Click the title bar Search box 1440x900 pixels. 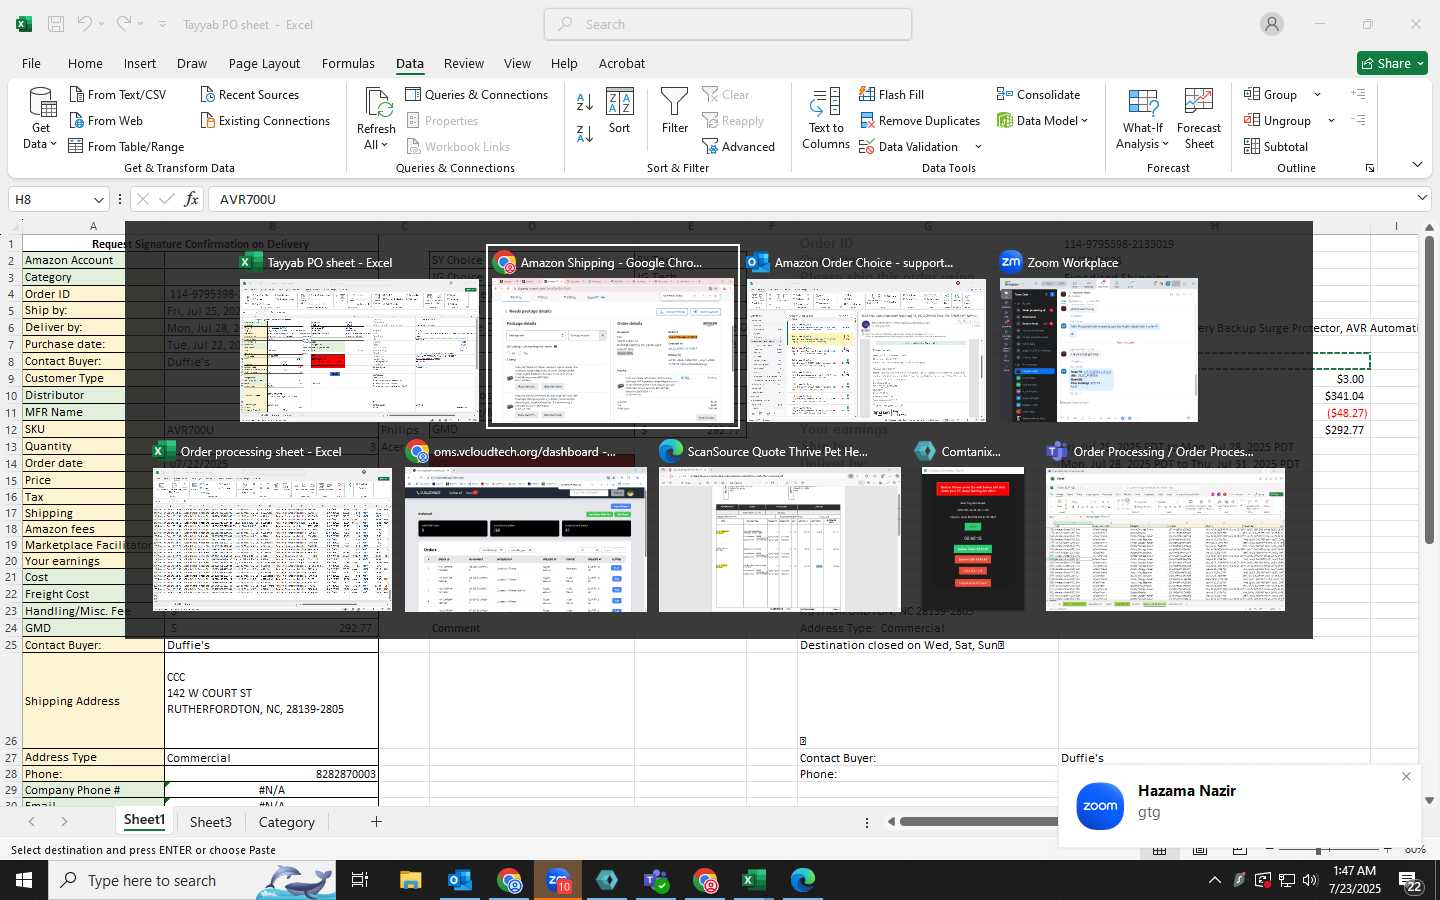728,24
